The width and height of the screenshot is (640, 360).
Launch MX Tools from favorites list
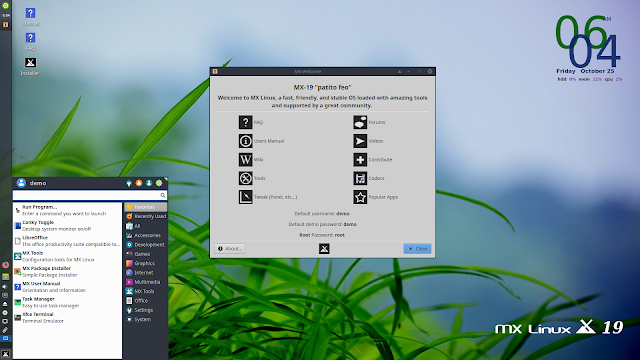[67, 256]
